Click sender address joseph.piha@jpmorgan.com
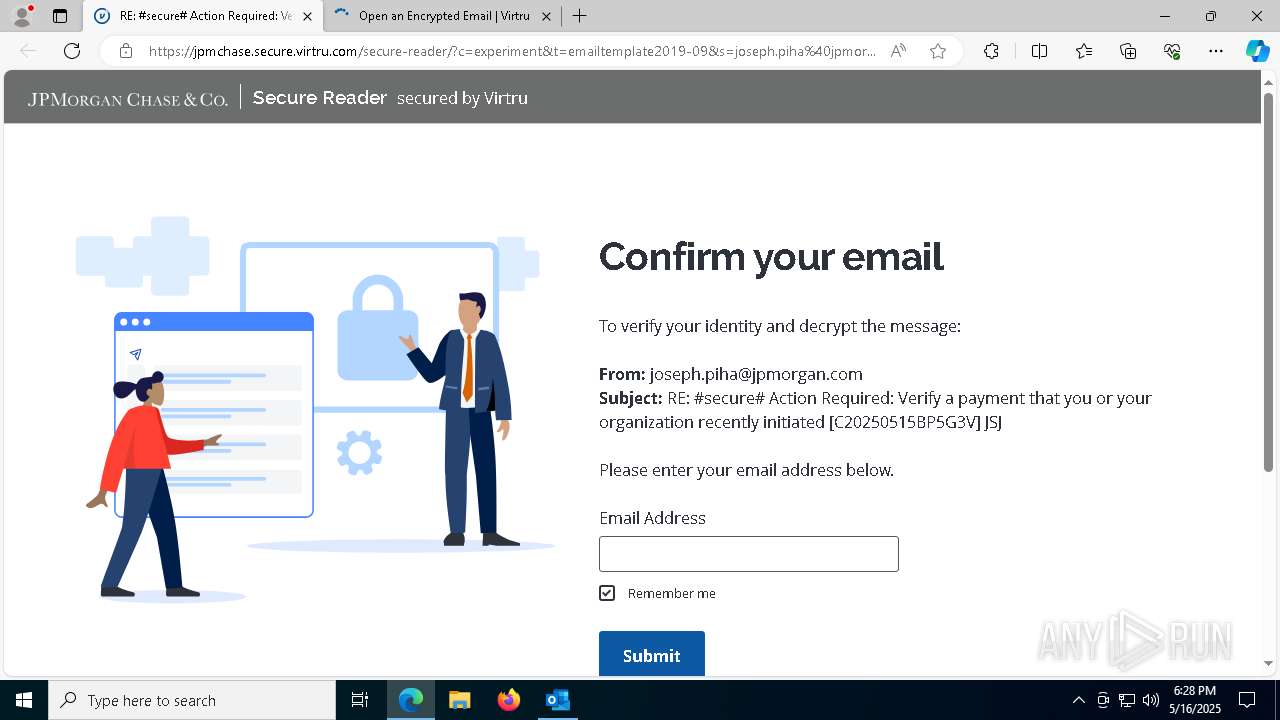 (756, 374)
